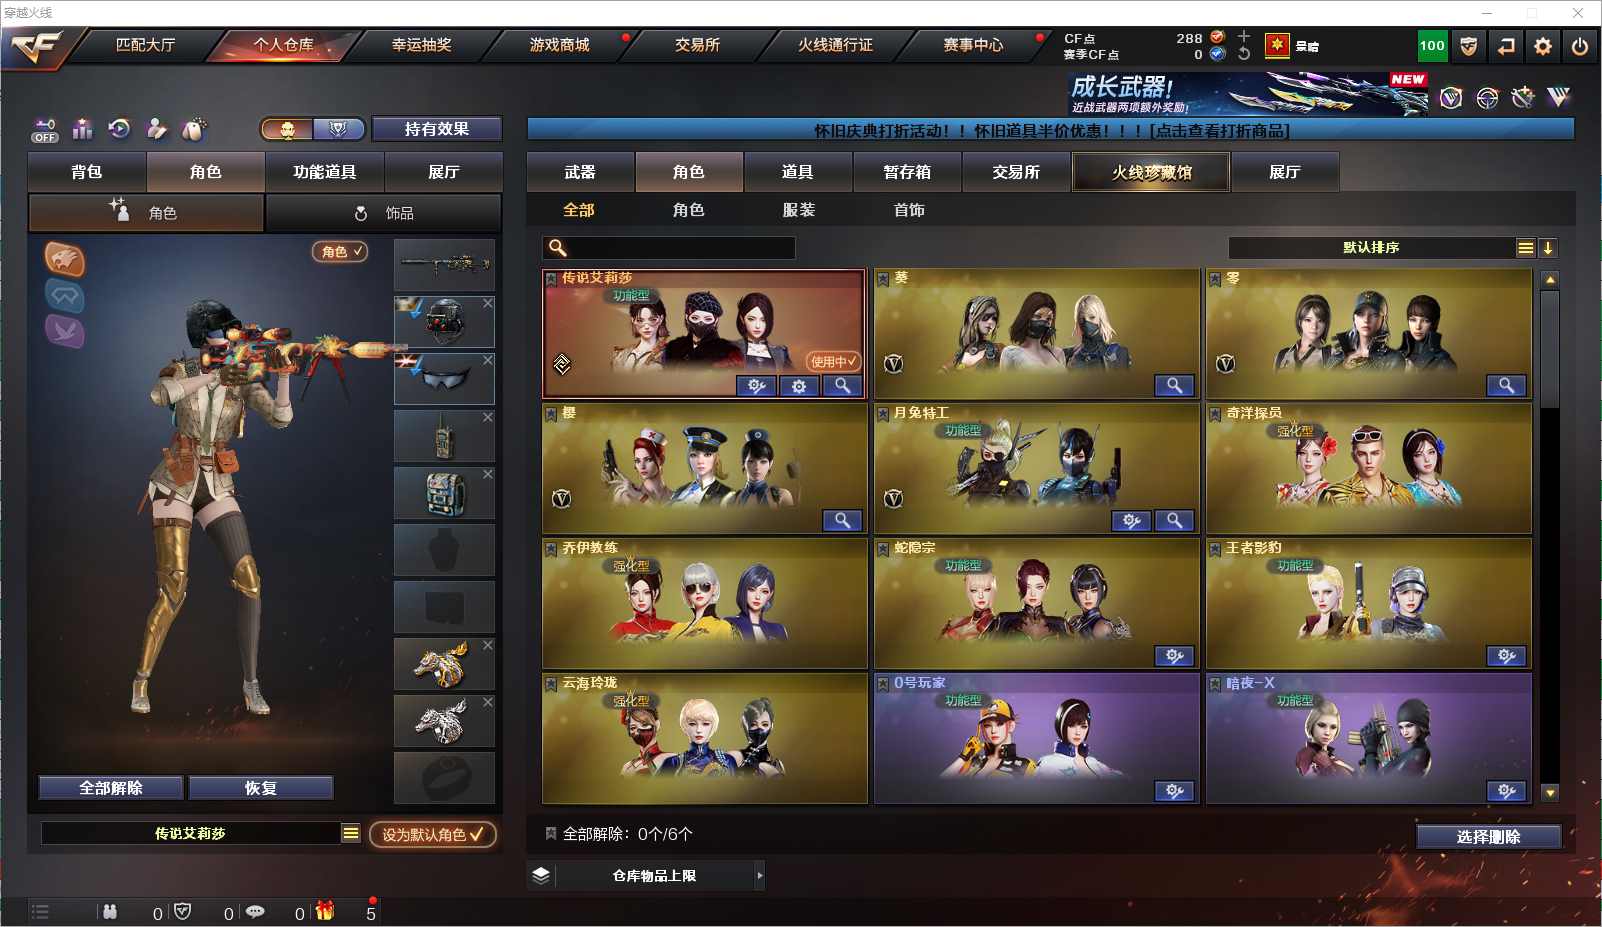
Task: Click the return arrow icon in top bar
Action: tap(1506, 46)
